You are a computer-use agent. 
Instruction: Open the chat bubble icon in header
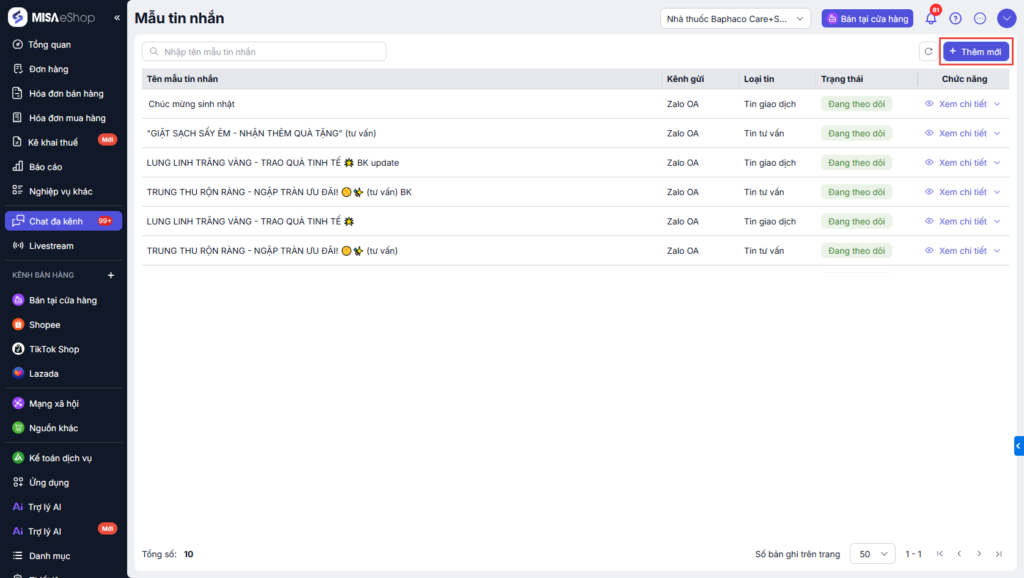tap(980, 18)
